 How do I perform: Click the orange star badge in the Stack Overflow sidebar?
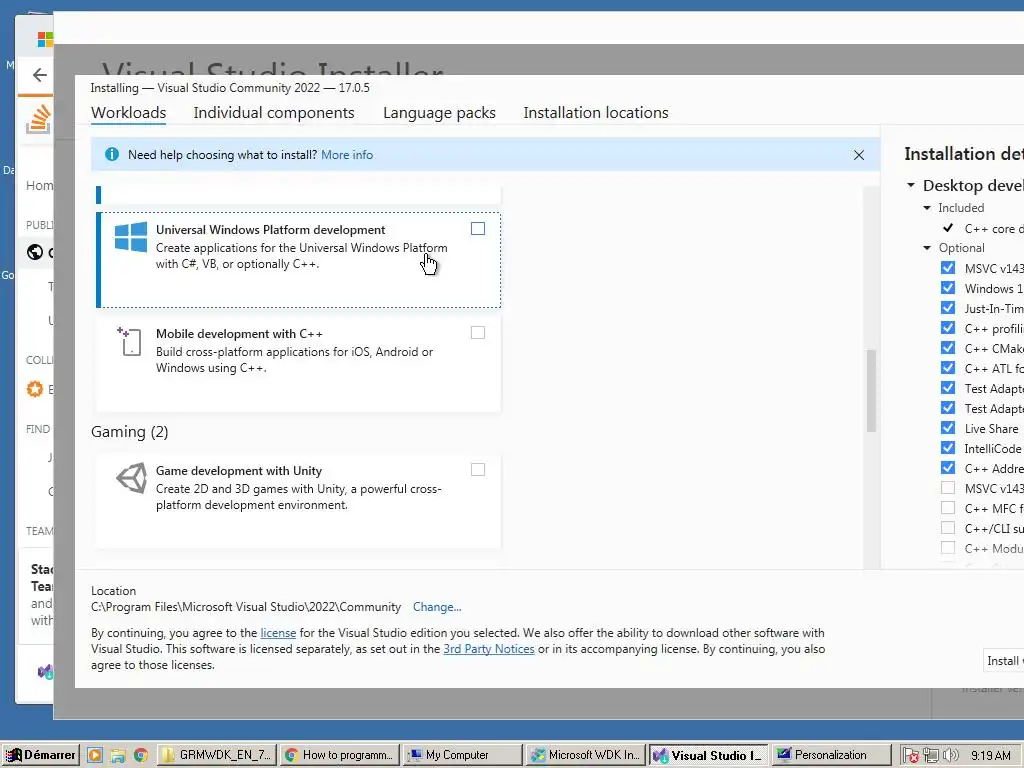35,389
